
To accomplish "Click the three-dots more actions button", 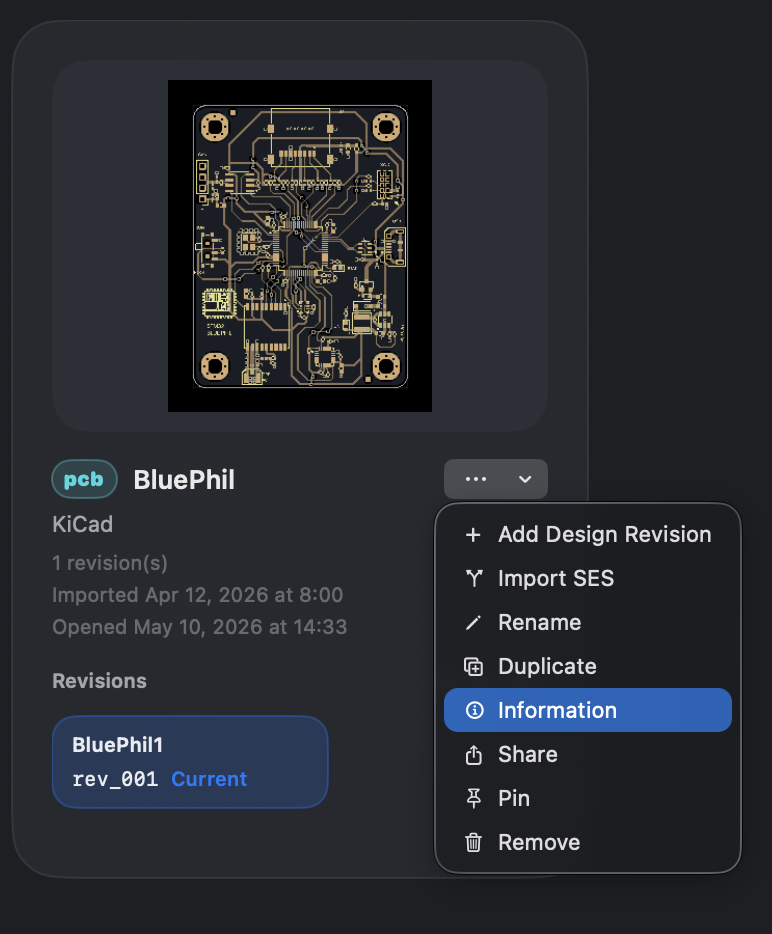I will (476, 479).
